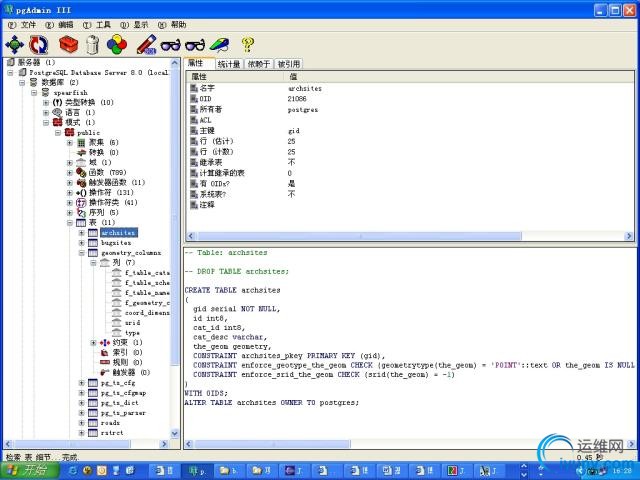Click the Windows 开始 Start button
Viewport: 640px width, 480px height.
(30, 471)
